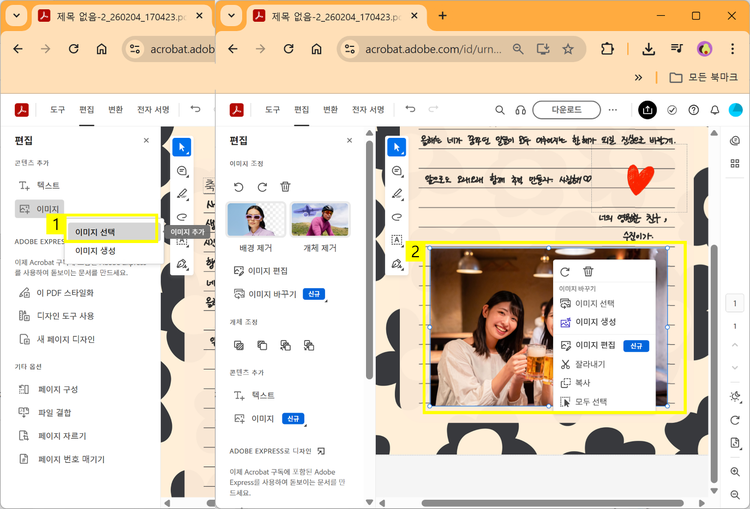The image size is (750, 509).
Task: Click send to back icon in 개체 조정
Action: coord(262,345)
